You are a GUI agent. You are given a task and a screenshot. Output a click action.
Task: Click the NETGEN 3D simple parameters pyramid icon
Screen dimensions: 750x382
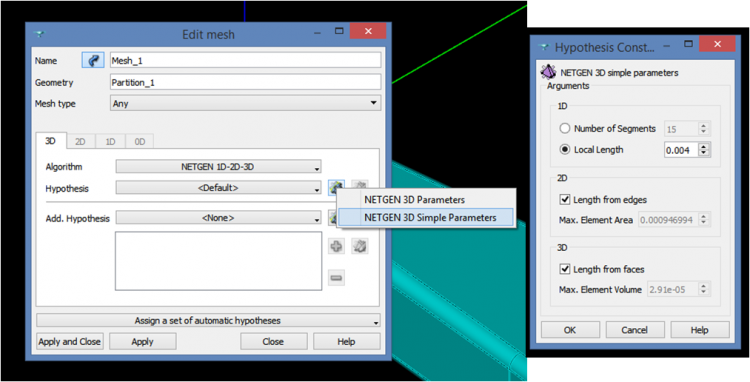click(548, 72)
